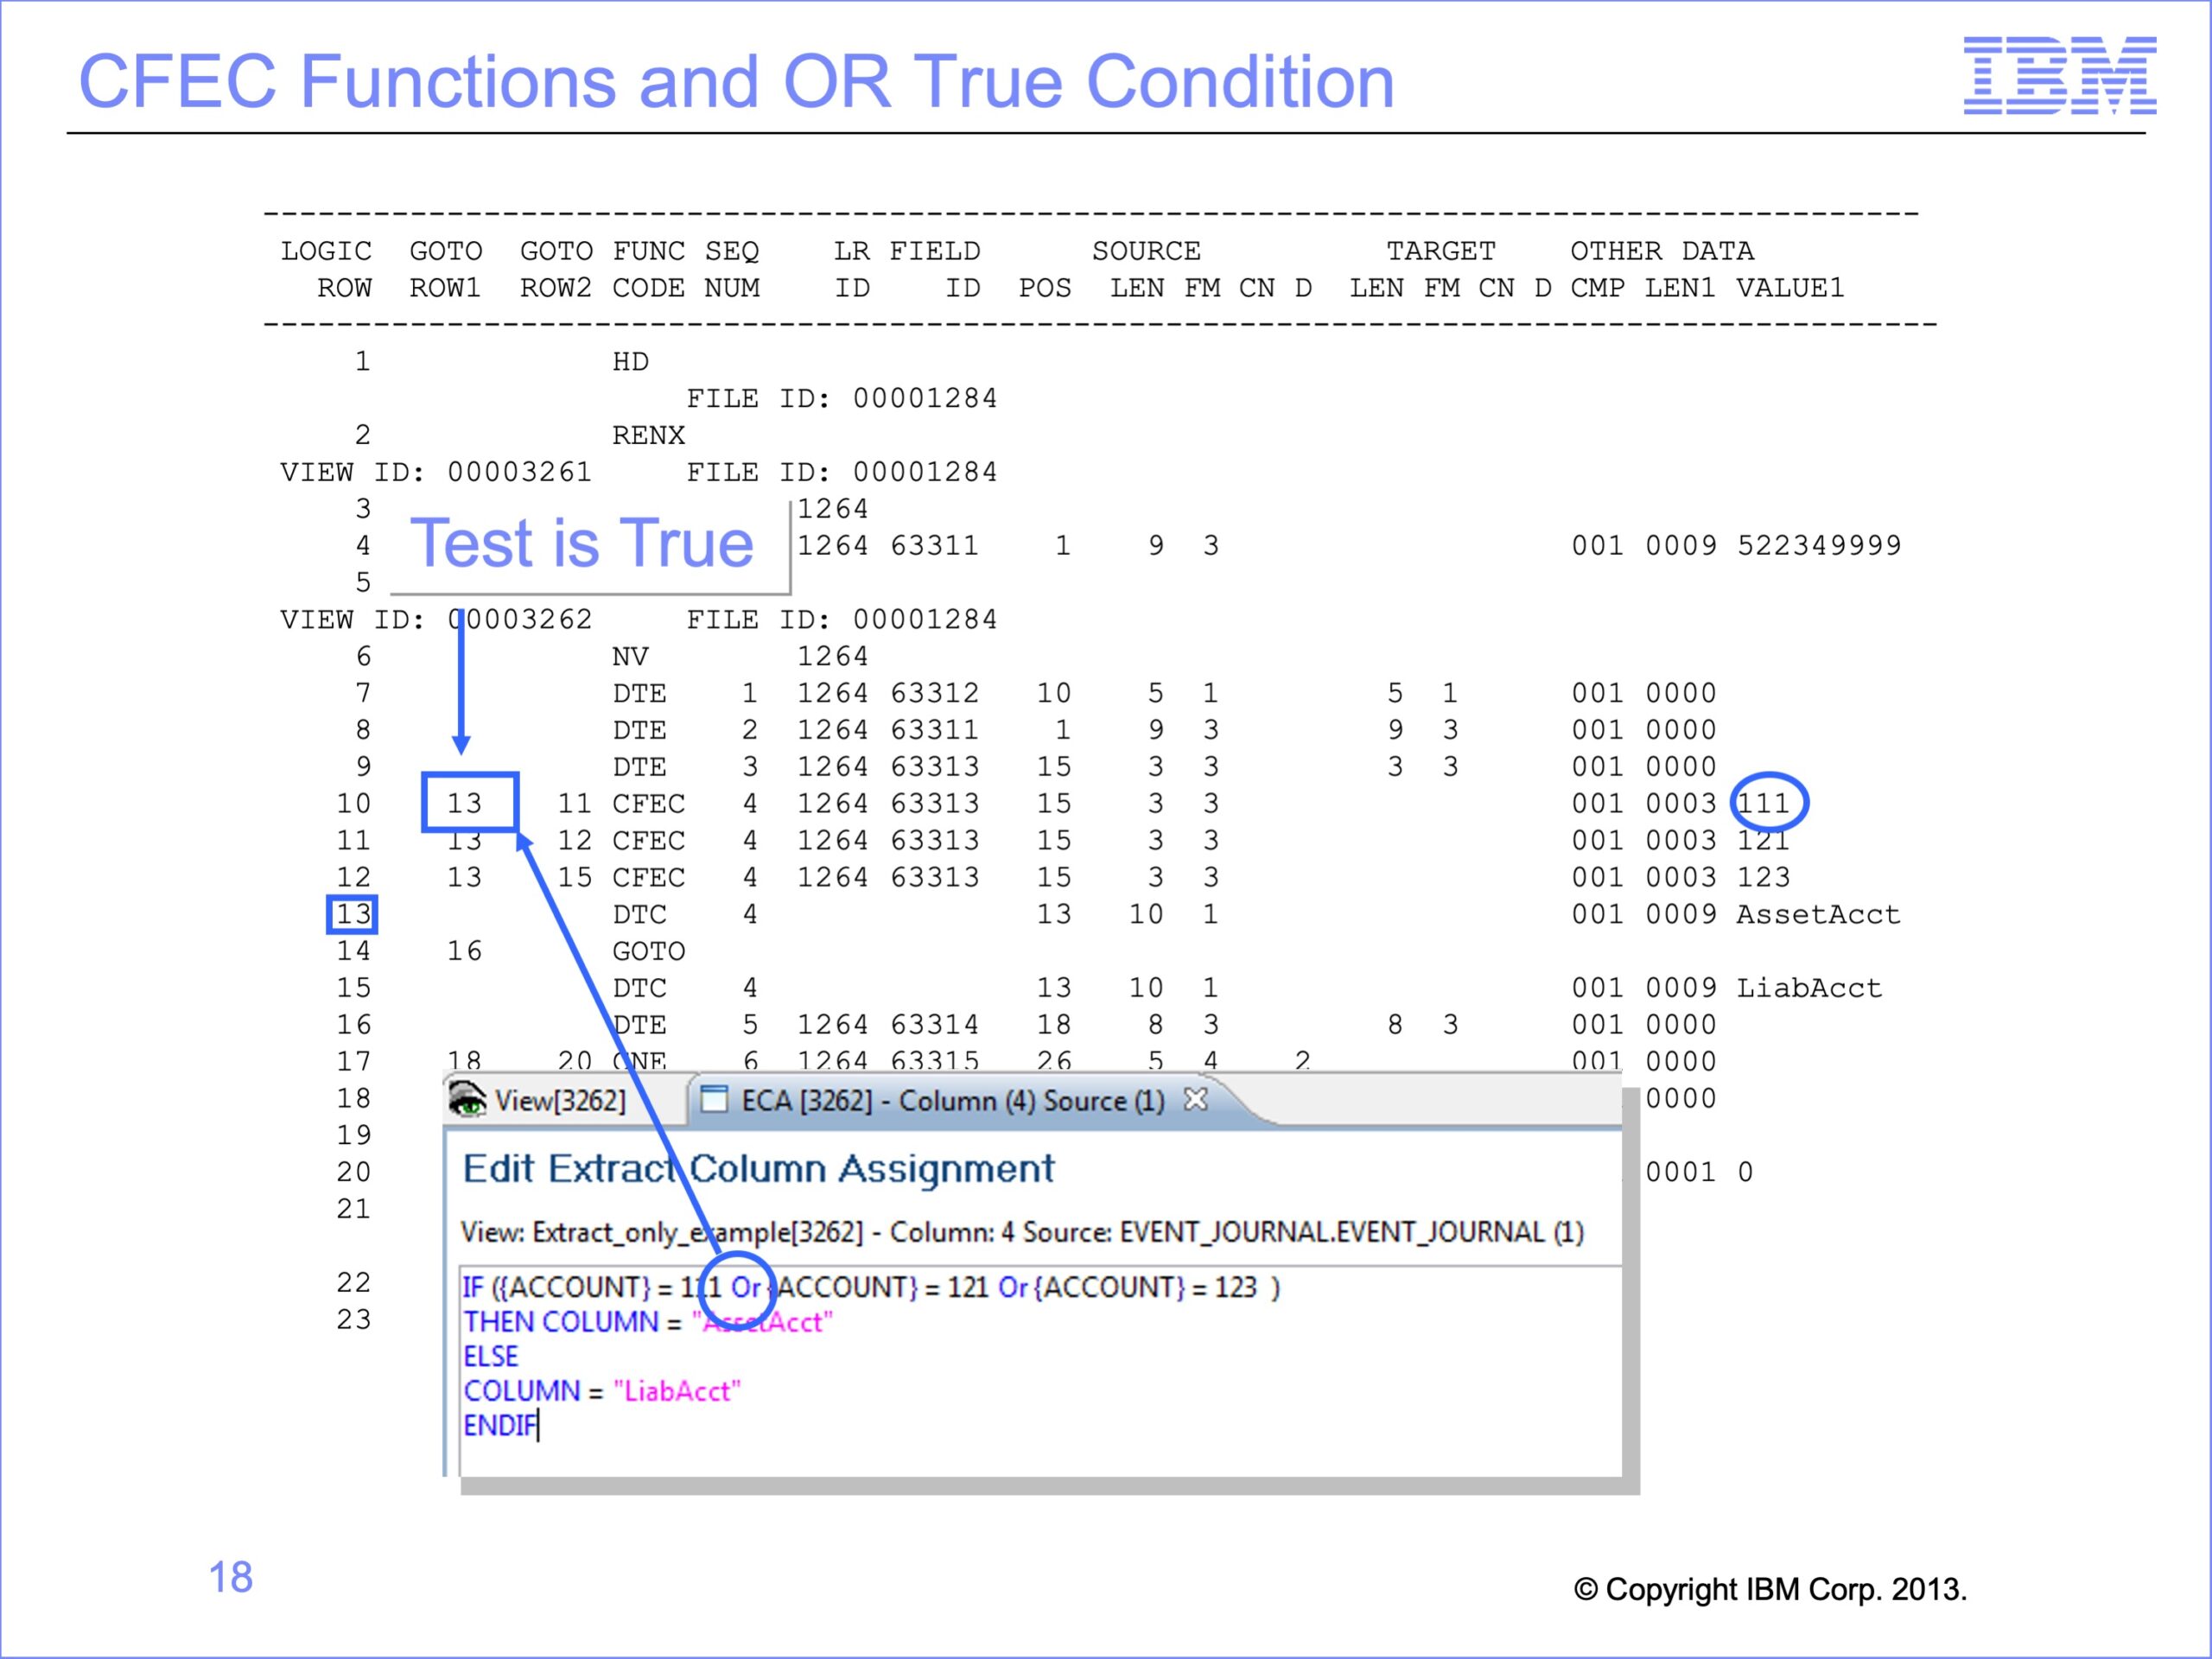Click the GOTO ROW1 value 16 in row 14
The image size is (2212, 1659).
click(464, 951)
